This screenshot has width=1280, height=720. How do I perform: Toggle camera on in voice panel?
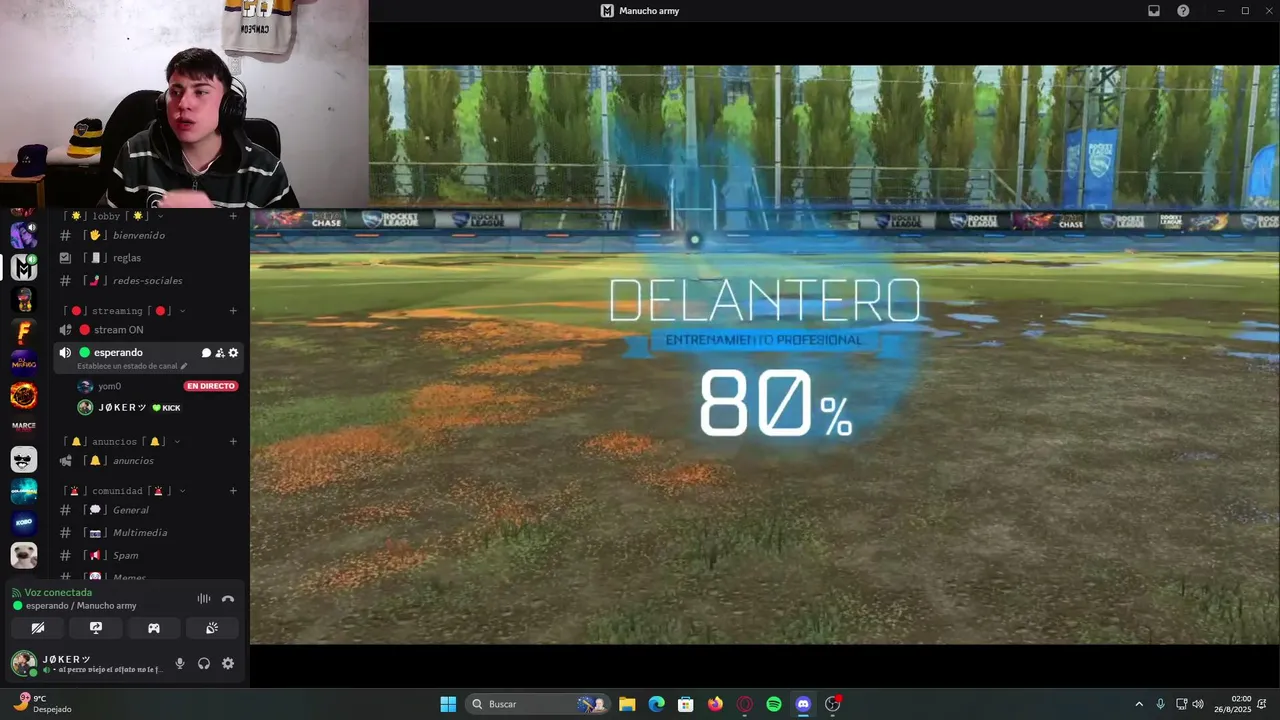[38, 628]
